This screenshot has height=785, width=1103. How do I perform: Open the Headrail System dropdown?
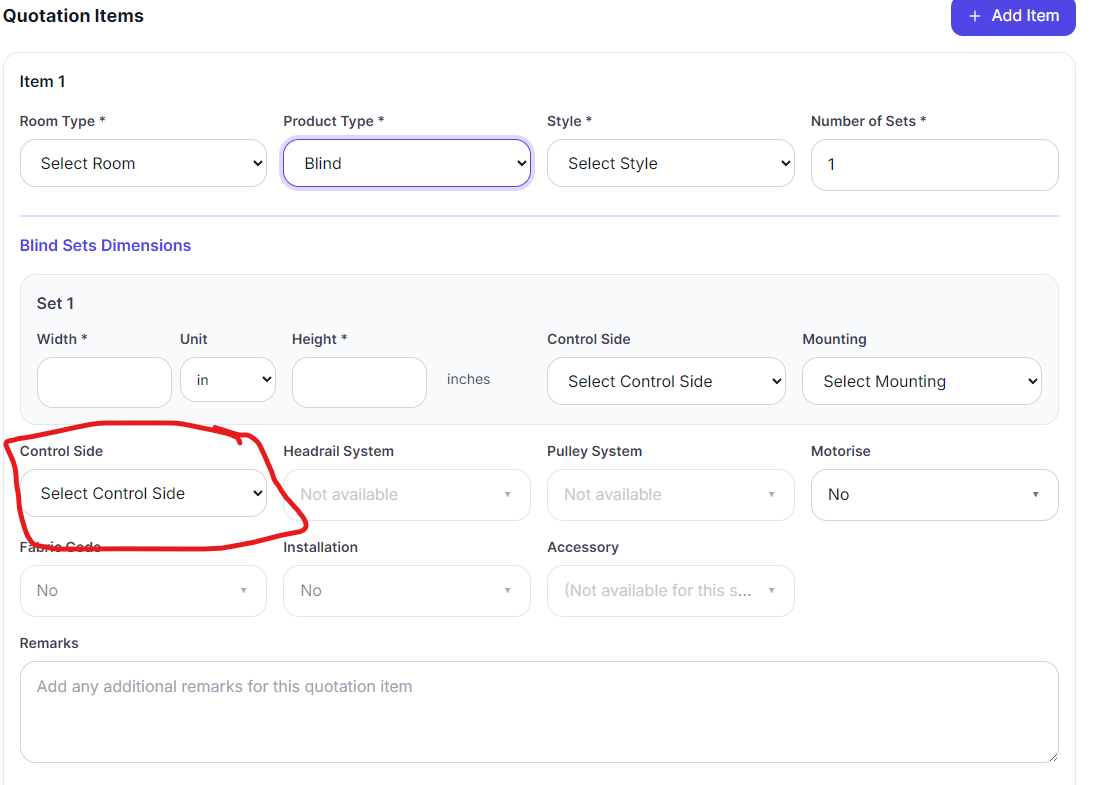pyautogui.click(x=406, y=495)
